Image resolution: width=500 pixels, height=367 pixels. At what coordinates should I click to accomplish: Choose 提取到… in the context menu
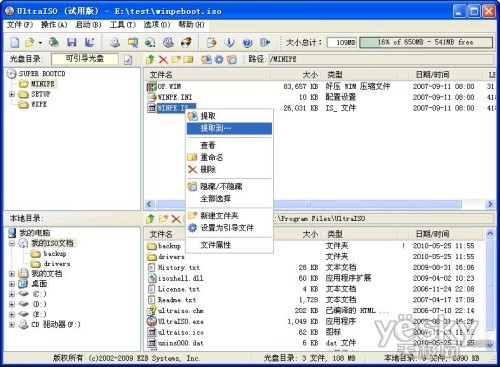tap(229, 128)
